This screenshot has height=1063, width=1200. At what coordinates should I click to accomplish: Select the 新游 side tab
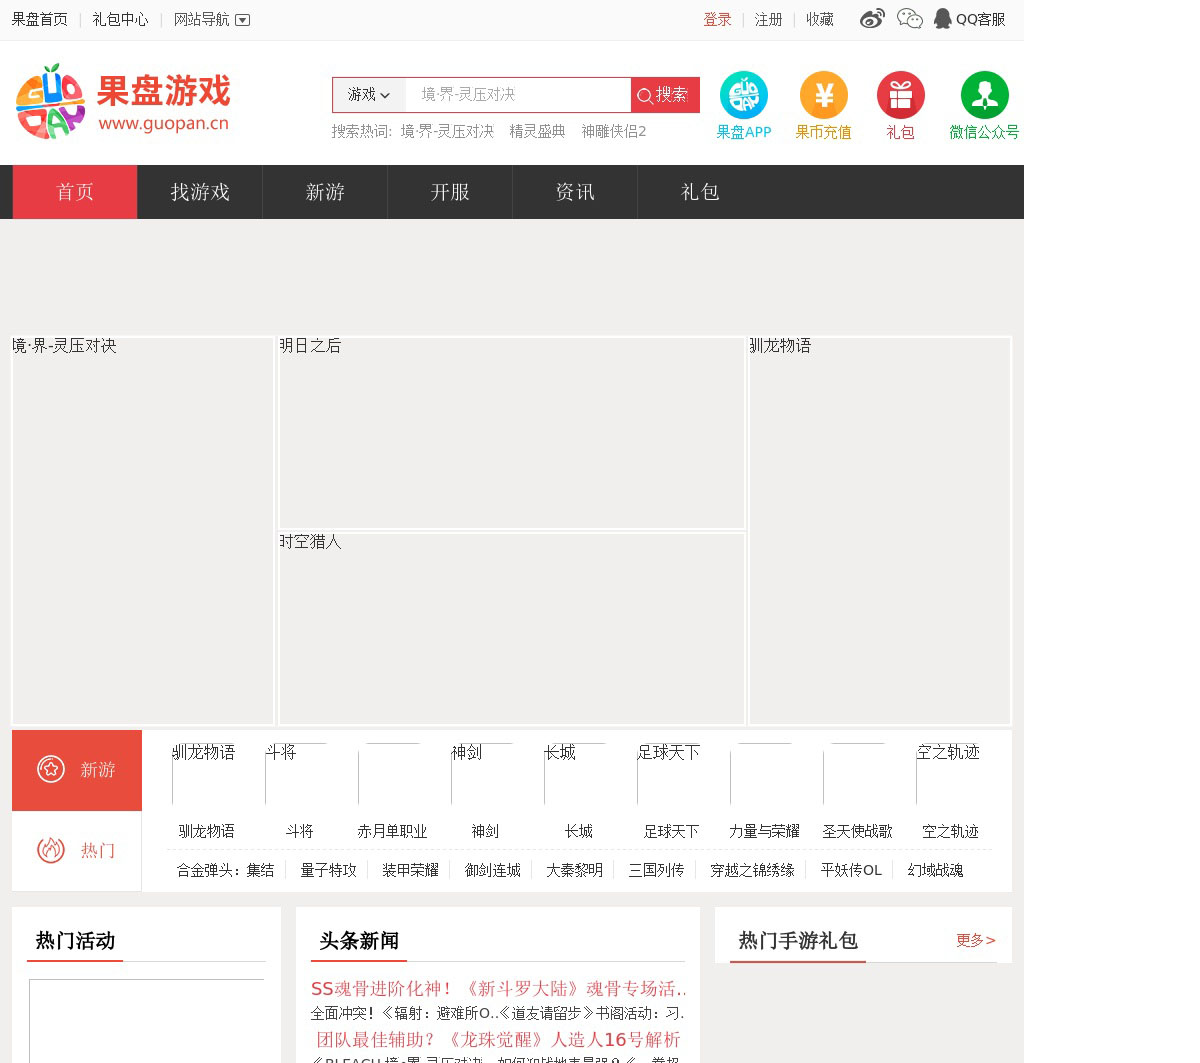tap(77, 770)
